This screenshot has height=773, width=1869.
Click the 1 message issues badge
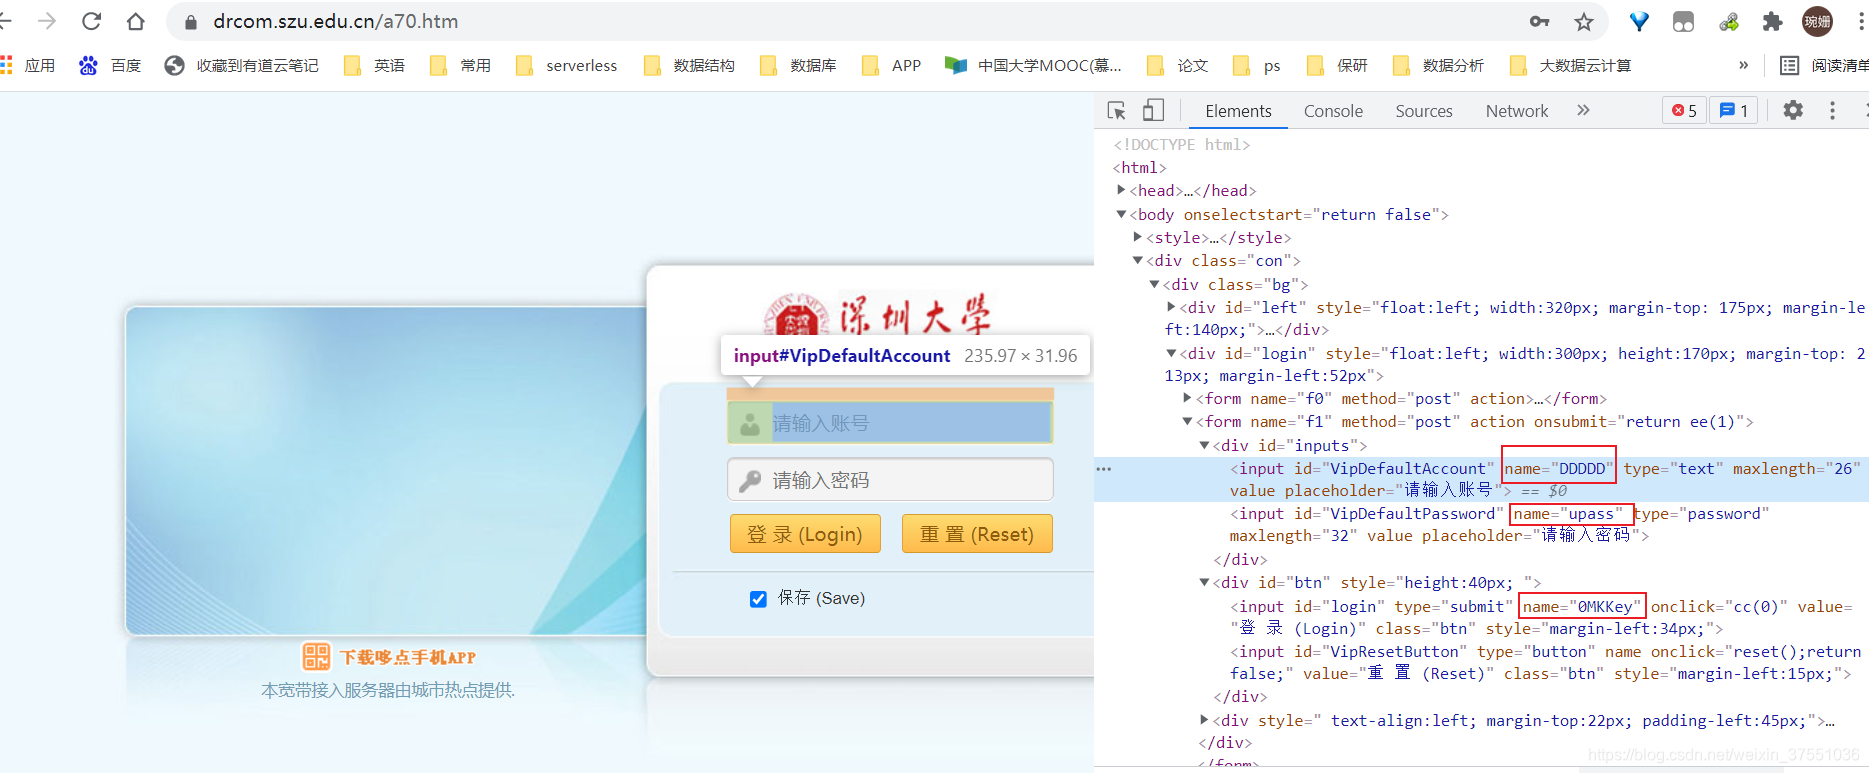tap(1734, 110)
